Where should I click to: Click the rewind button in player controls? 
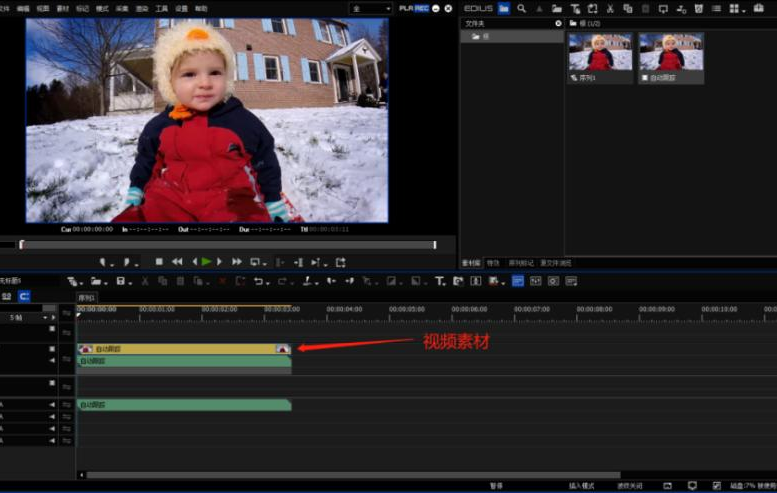click(177, 262)
